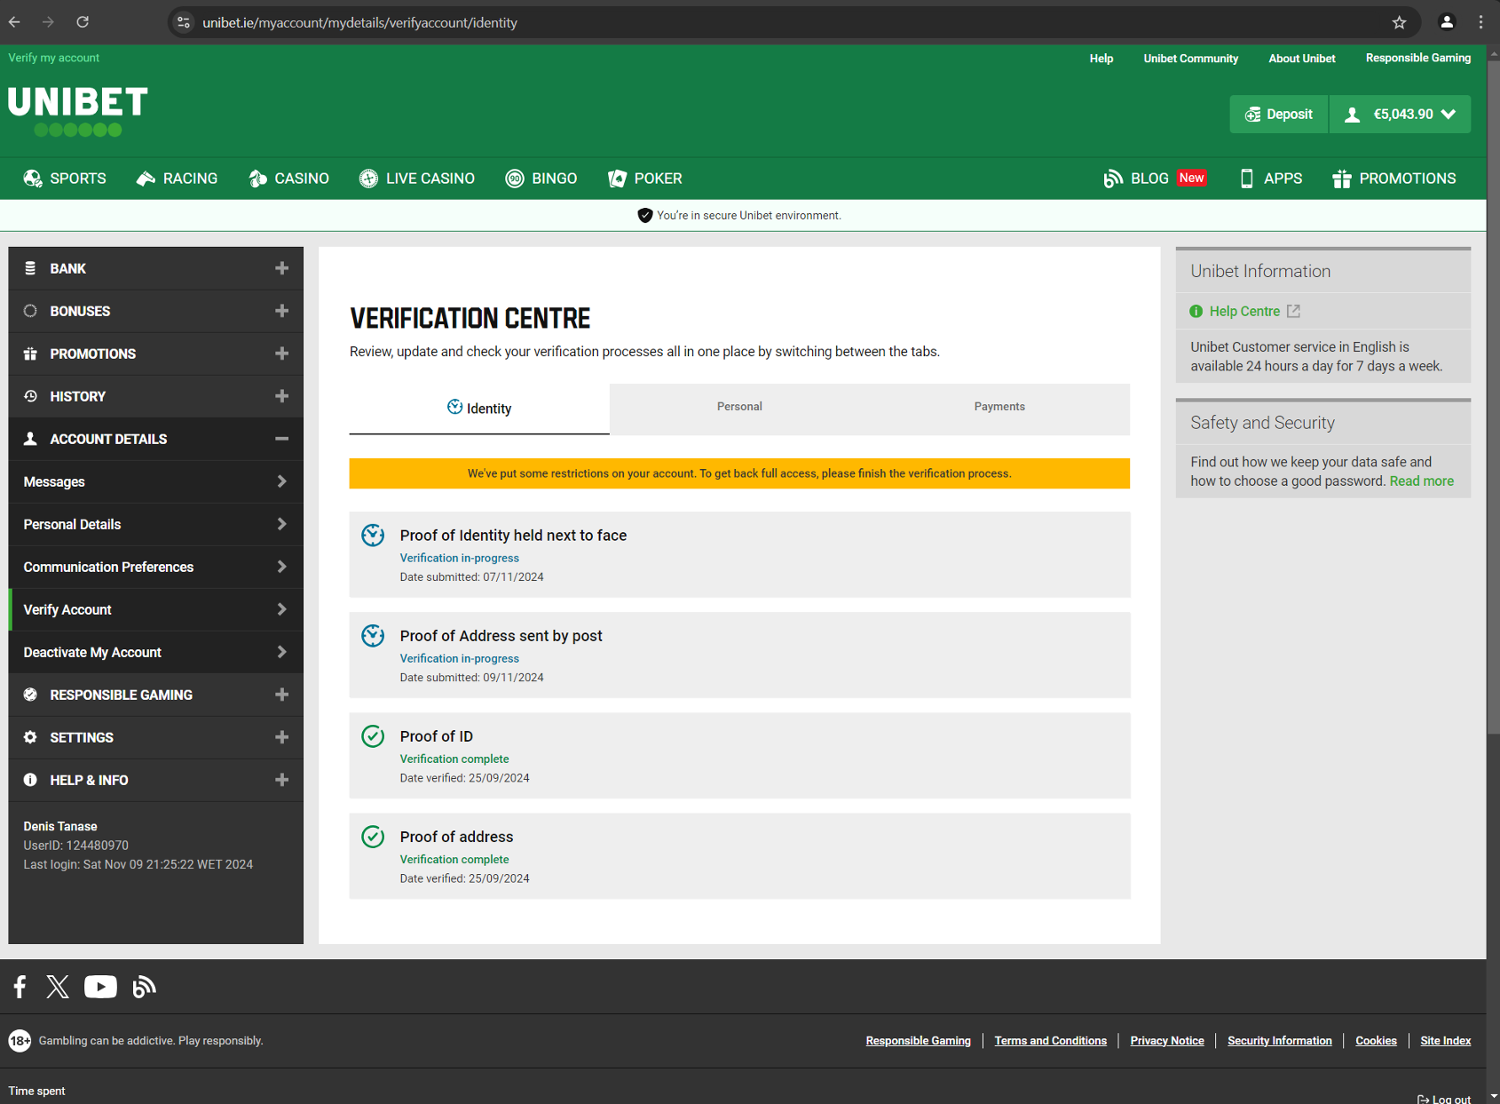Open Messages in sidebar
1500x1104 pixels.
(156, 482)
